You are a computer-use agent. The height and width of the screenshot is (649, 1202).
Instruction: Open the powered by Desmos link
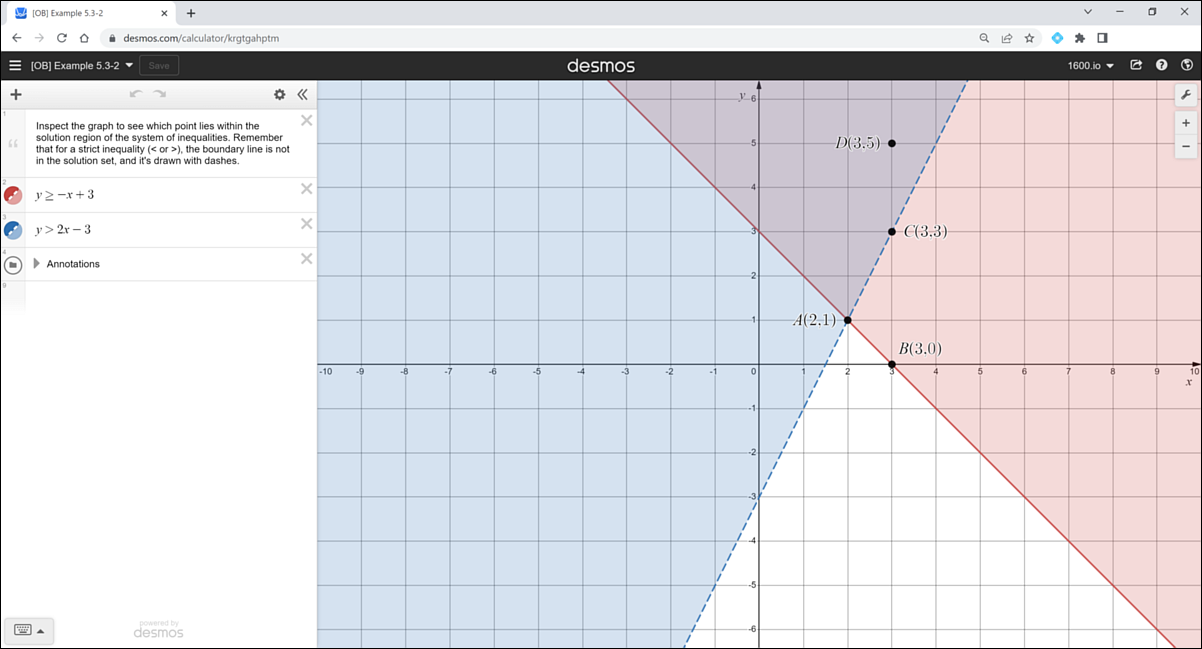[x=158, y=628]
